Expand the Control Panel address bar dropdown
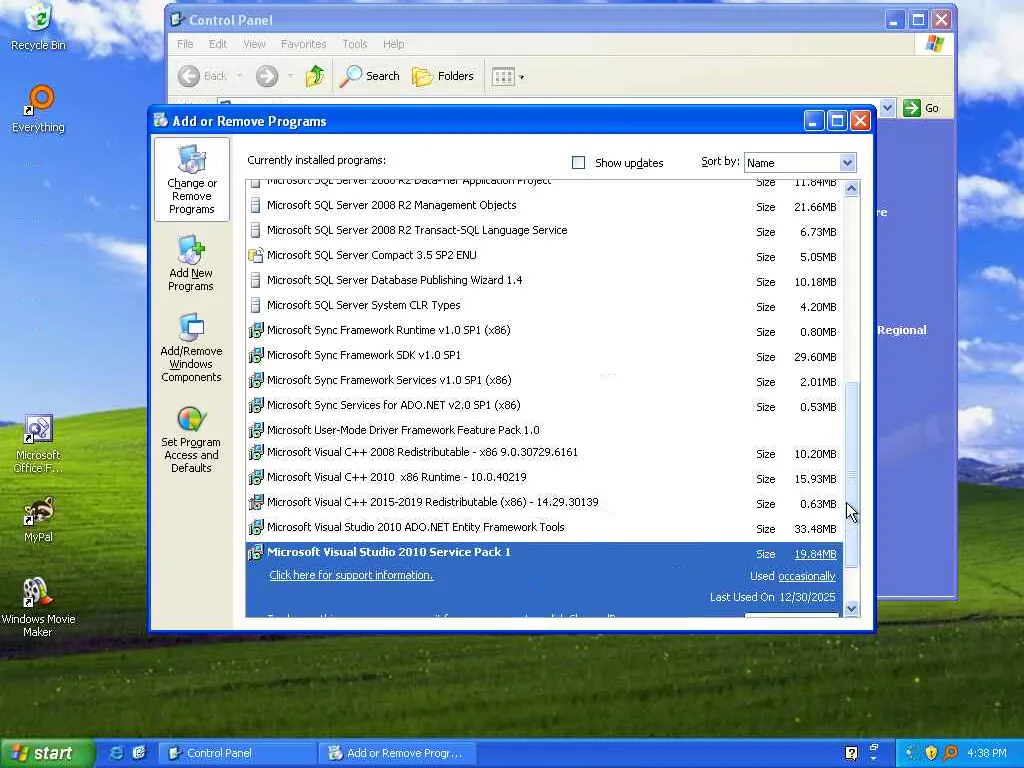The width and height of the screenshot is (1024, 768). (887, 108)
